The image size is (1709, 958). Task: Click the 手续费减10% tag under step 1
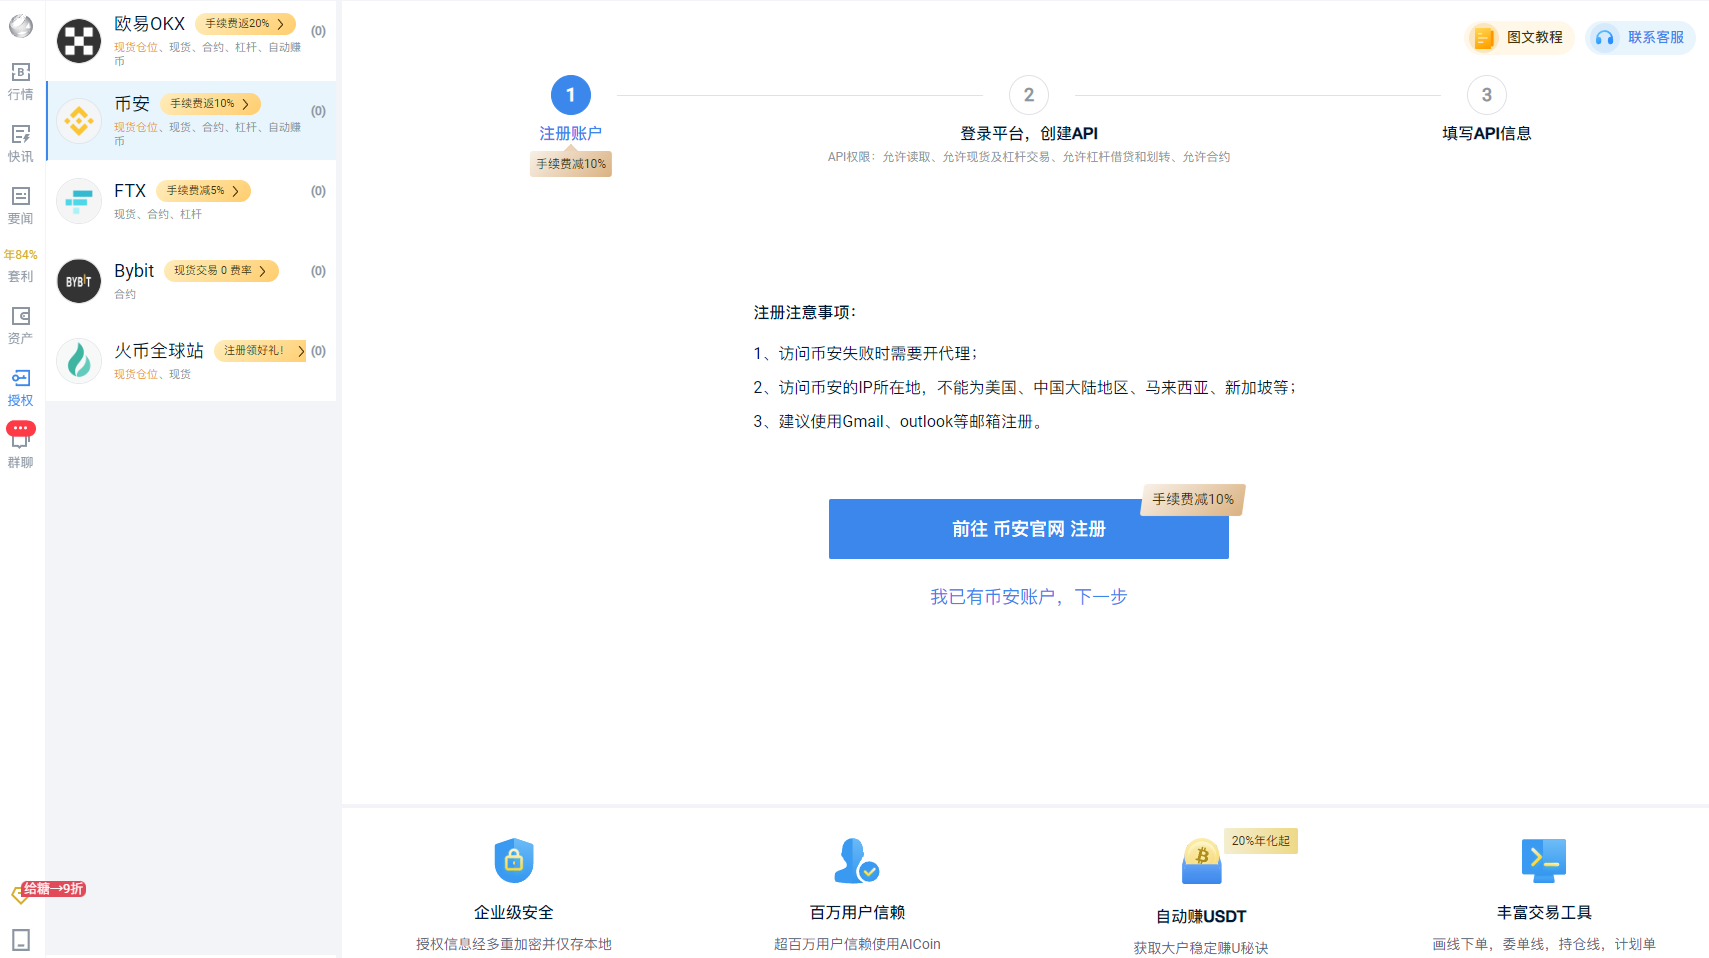pyautogui.click(x=571, y=164)
